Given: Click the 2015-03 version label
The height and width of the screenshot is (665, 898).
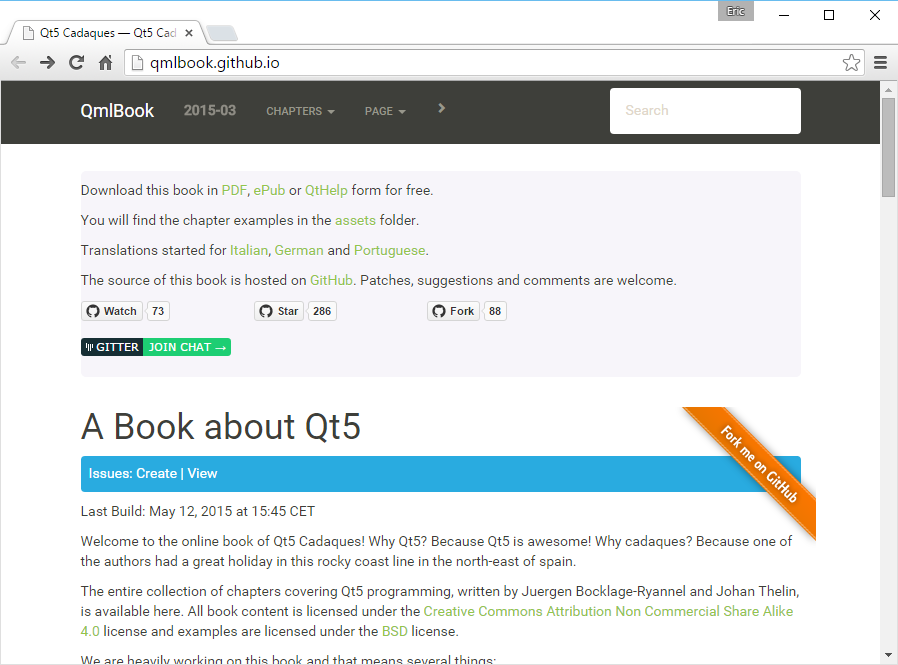Looking at the screenshot, I should (210, 111).
